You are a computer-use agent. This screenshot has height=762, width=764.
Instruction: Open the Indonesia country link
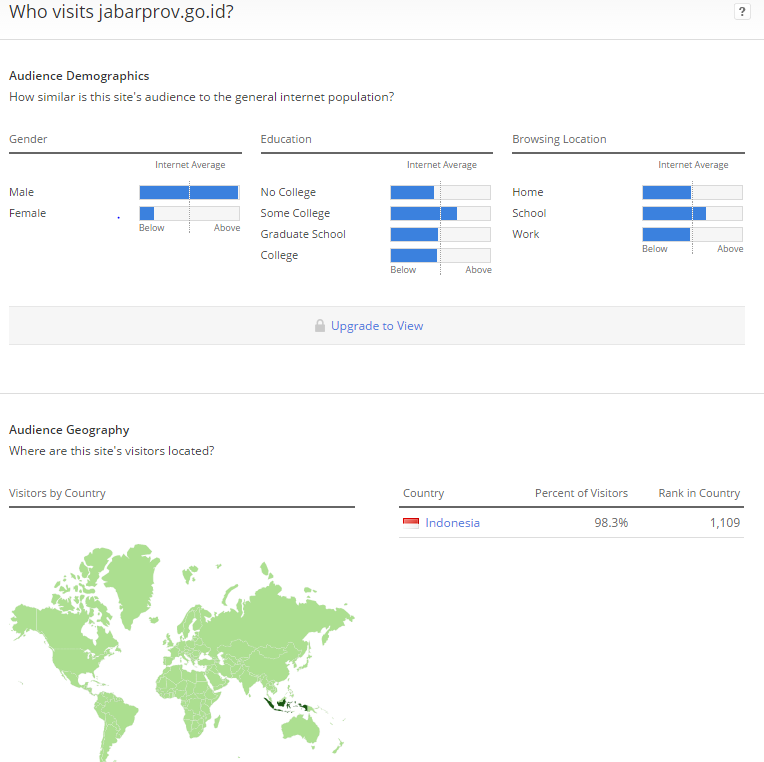[x=452, y=523]
